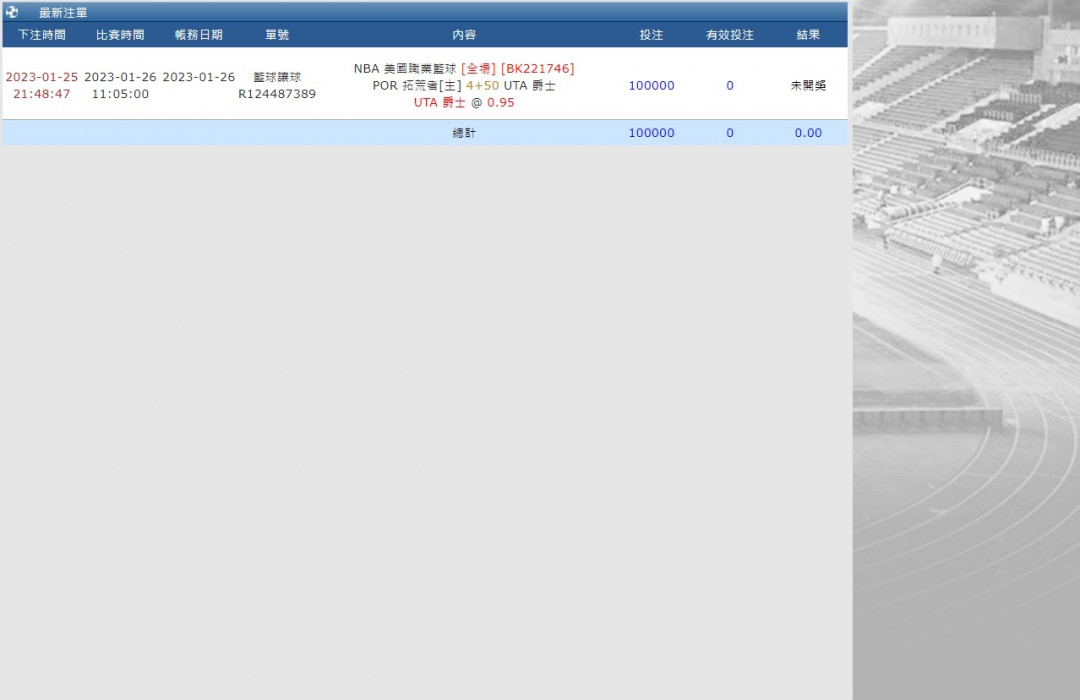This screenshot has height=700, width=1080.
Task: Click valid bet 0 in bet row
Action: tap(730, 85)
